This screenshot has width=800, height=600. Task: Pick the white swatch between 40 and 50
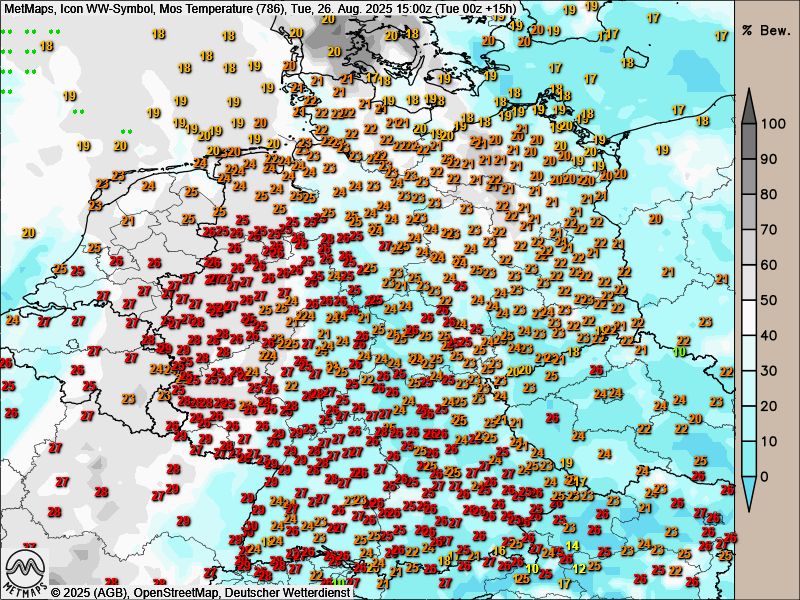748,317
